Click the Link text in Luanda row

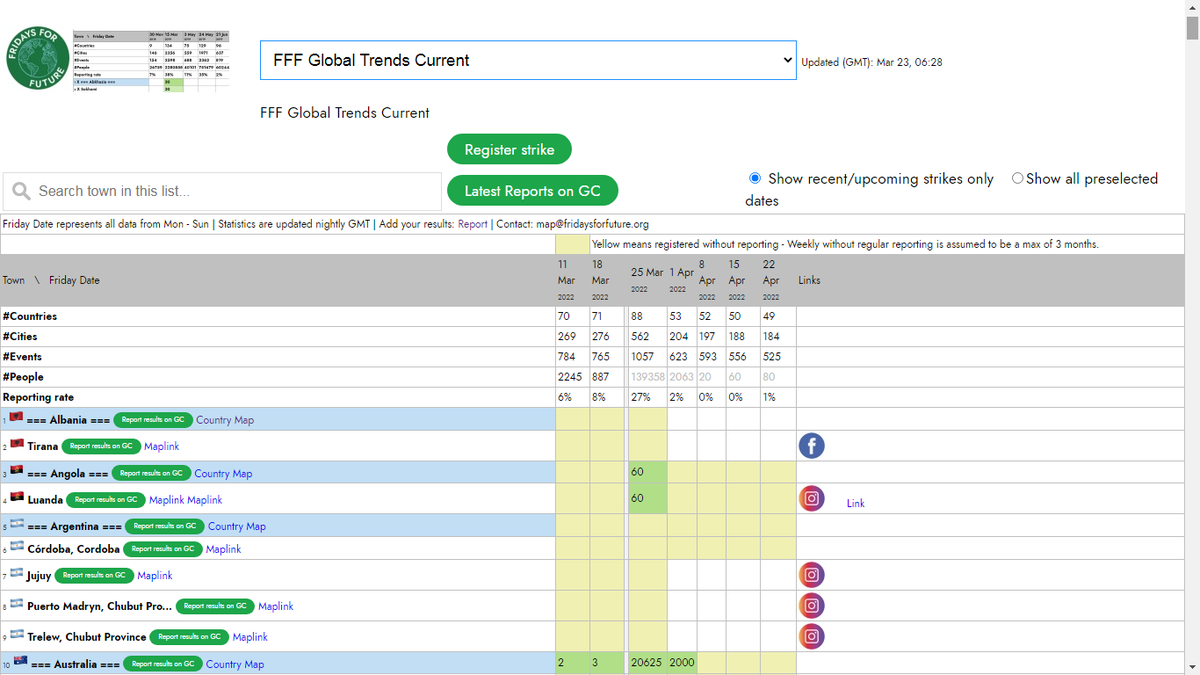tap(855, 503)
